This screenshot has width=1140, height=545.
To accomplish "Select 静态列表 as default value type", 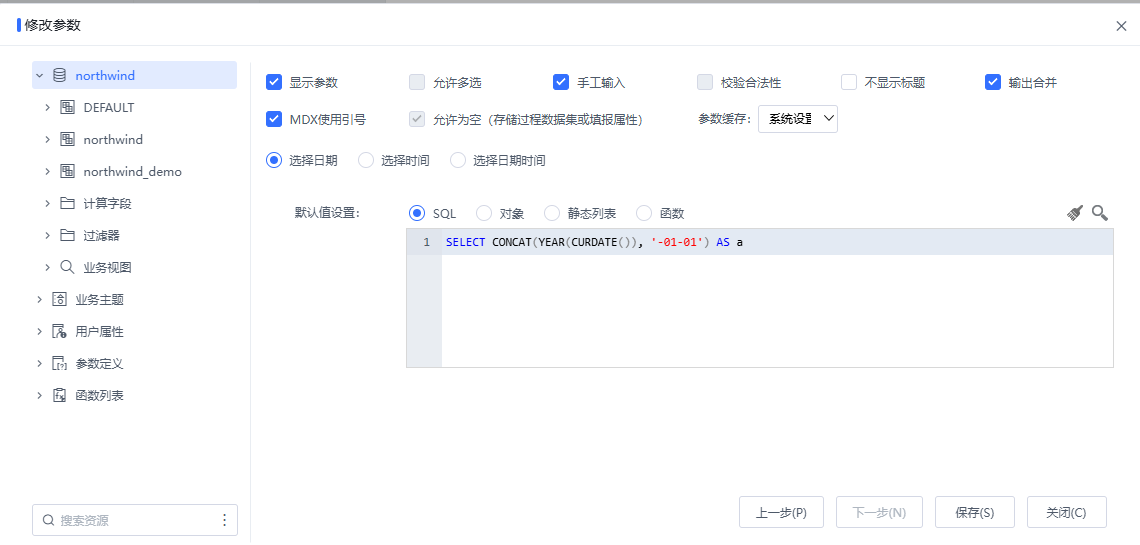I will coord(552,213).
